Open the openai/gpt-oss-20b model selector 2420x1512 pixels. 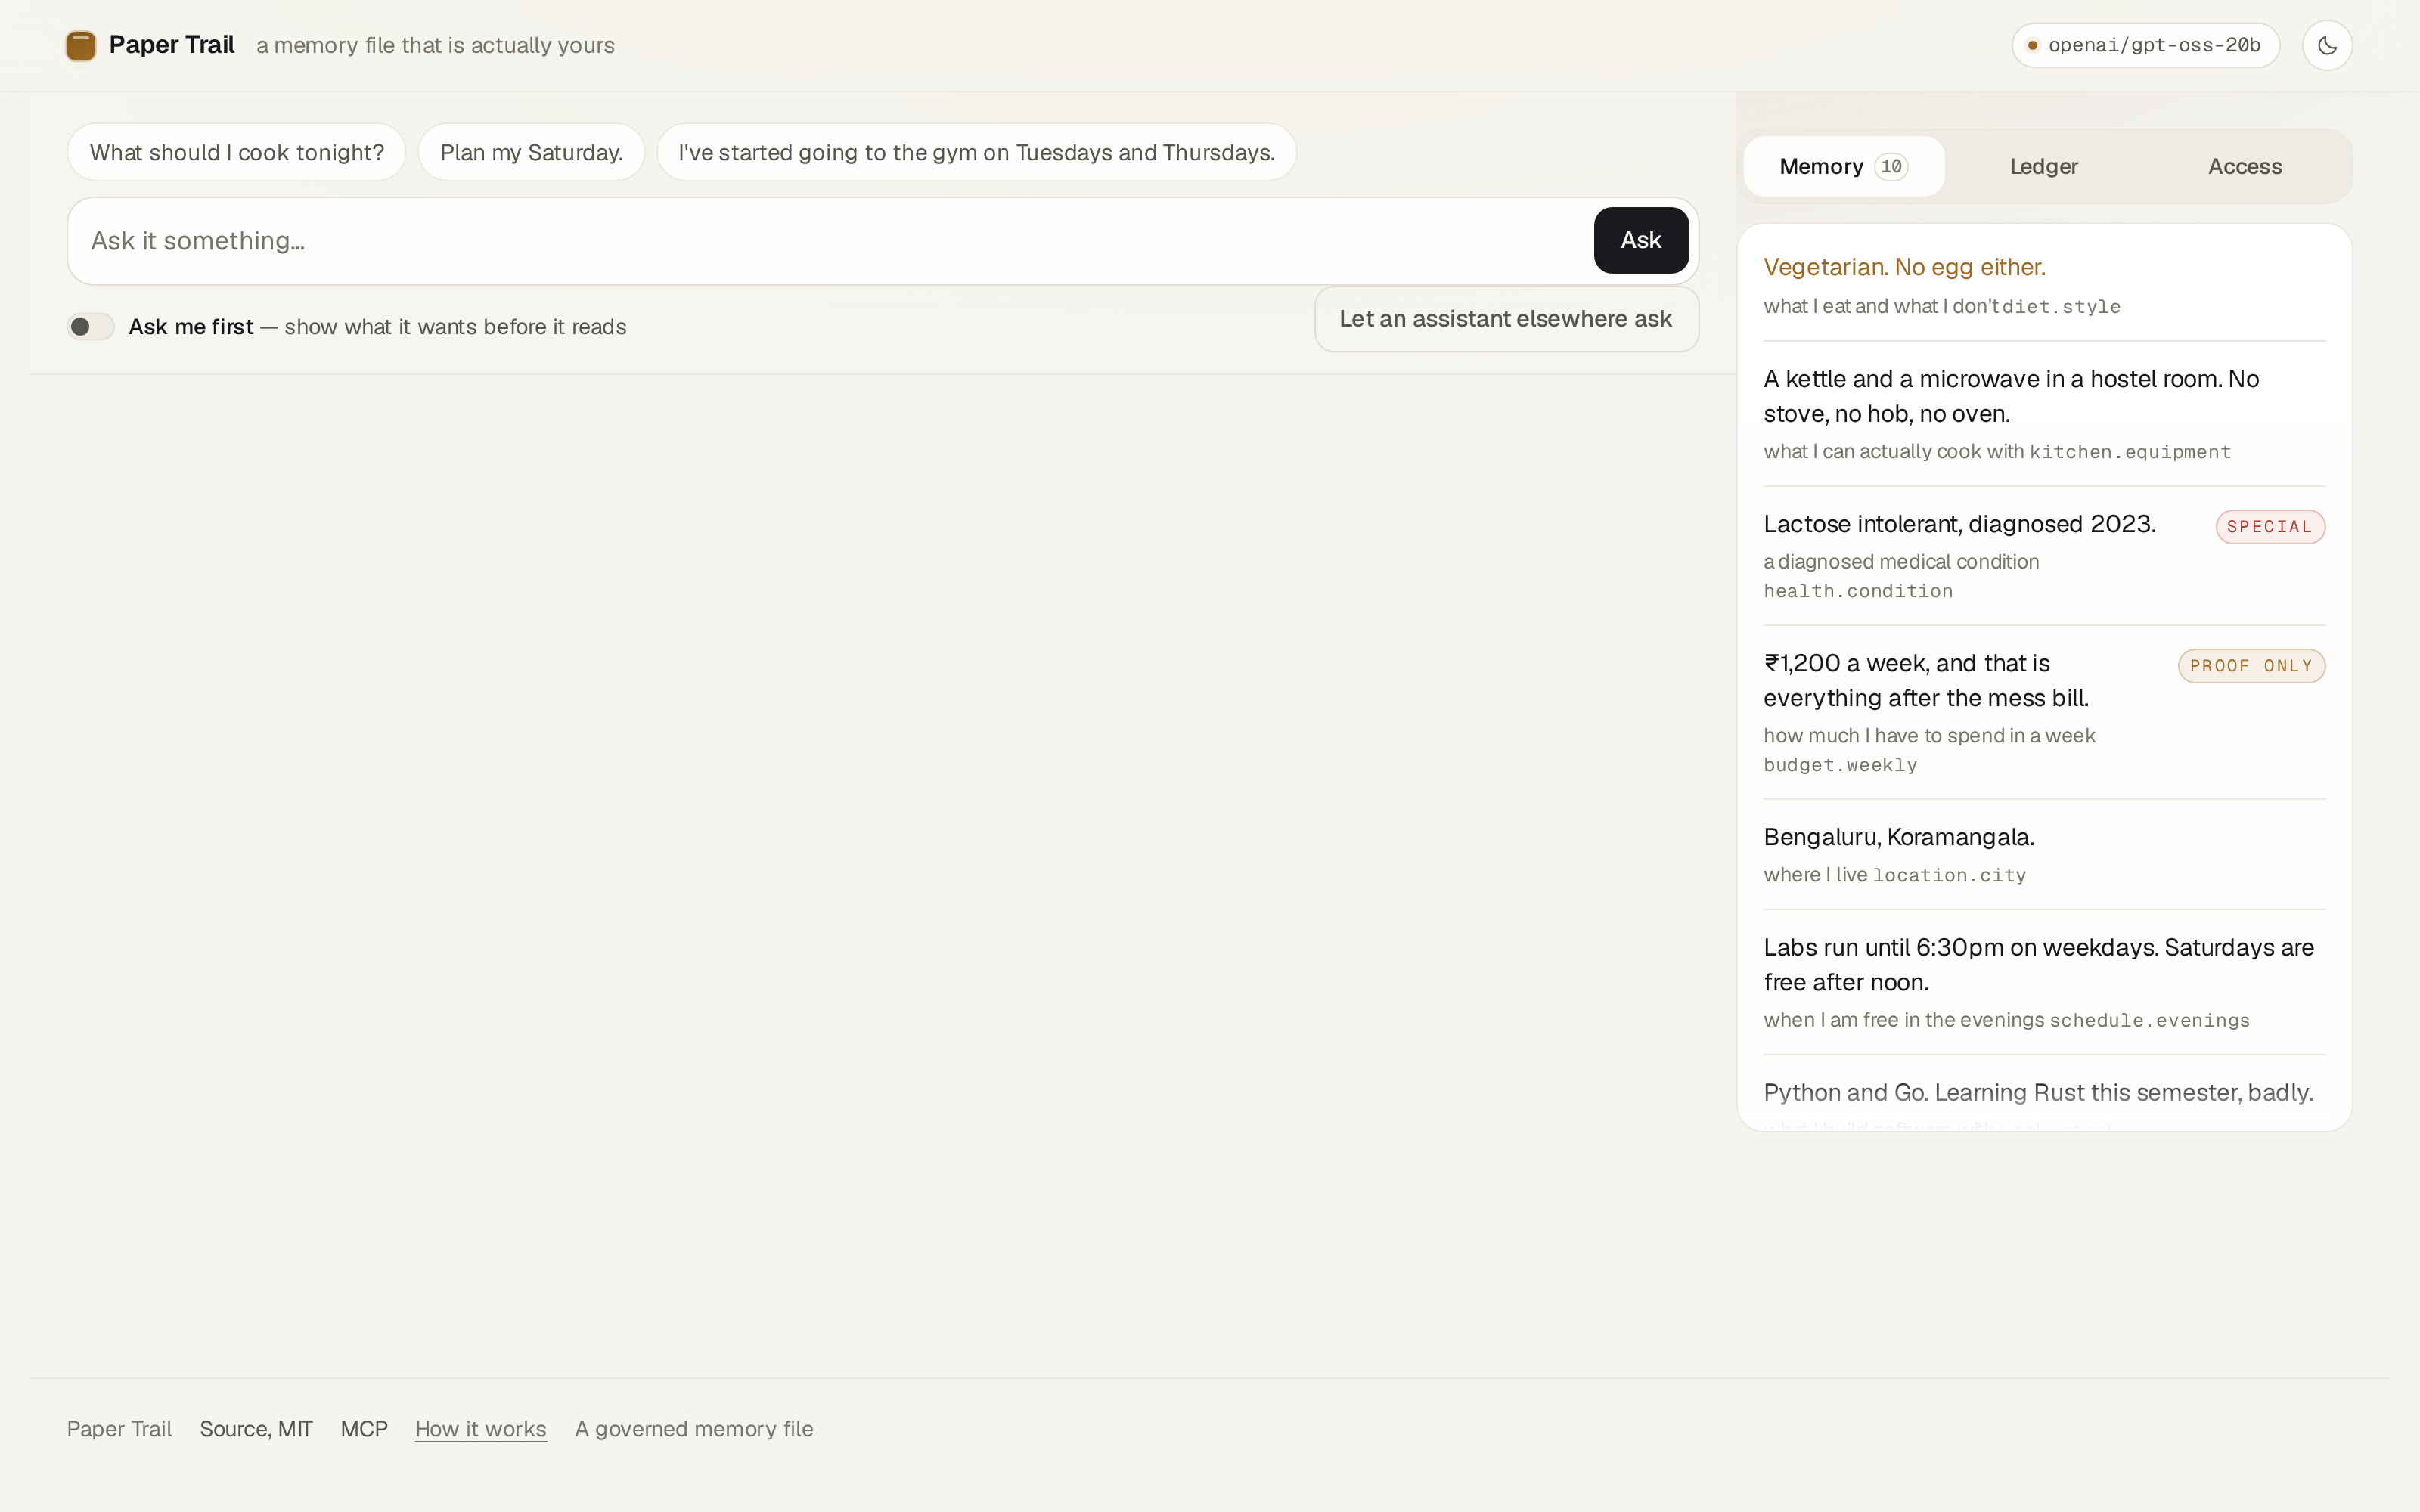(2145, 46)
